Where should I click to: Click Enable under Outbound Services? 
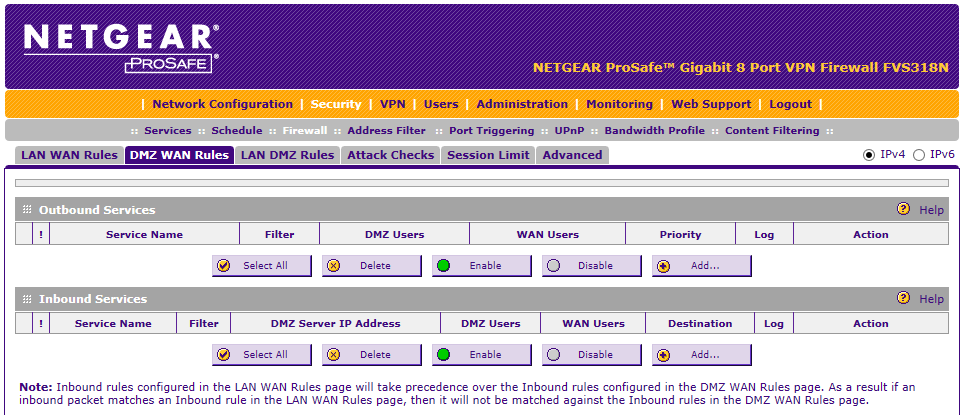point(482,265)
